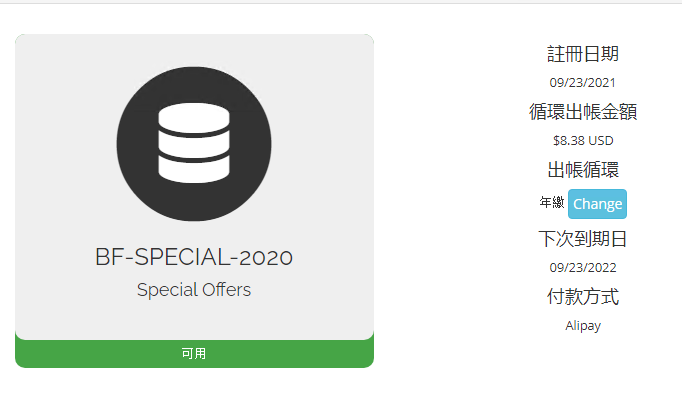The height and width of the screenshot is (403, 682).
Task: Select the $8.38 USD amount
Action: 583,141
